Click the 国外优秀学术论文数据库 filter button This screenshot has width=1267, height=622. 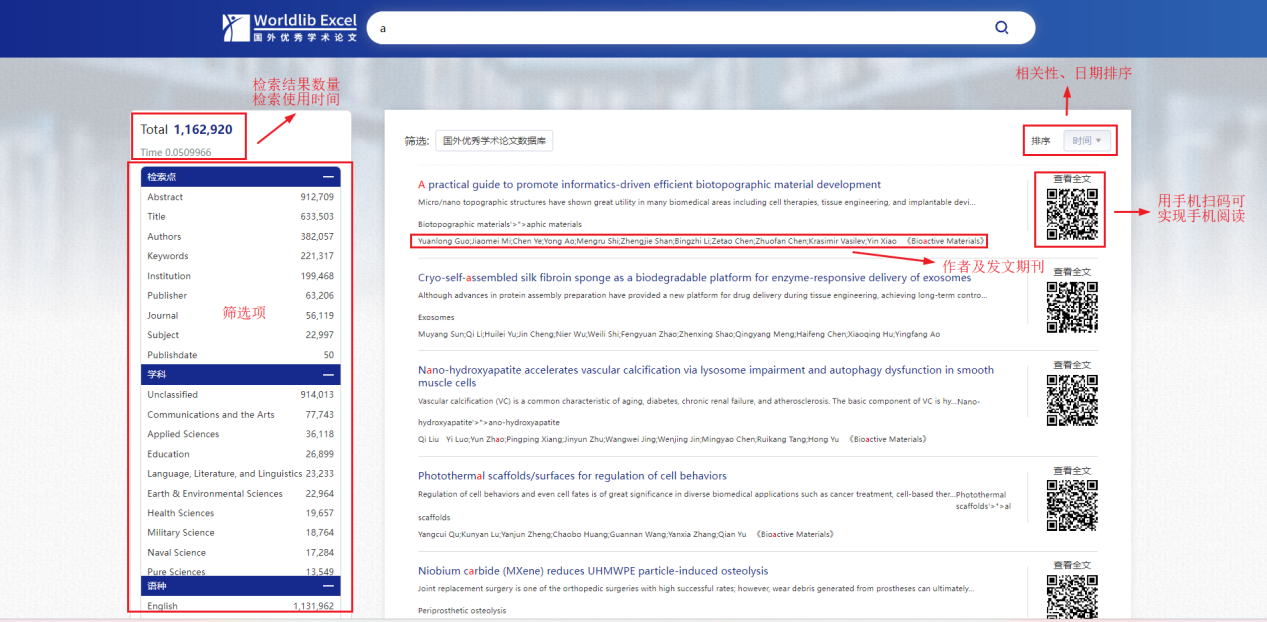coord(494,142)
